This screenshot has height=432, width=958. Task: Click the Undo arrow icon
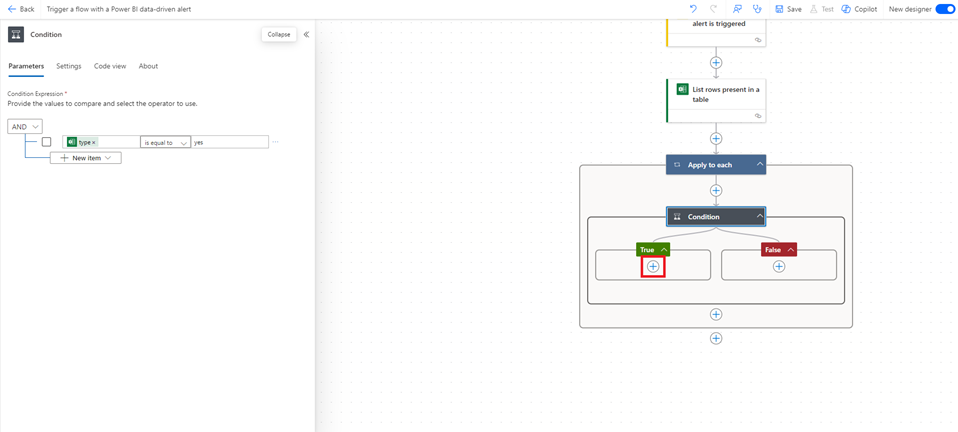click(693, 9)
